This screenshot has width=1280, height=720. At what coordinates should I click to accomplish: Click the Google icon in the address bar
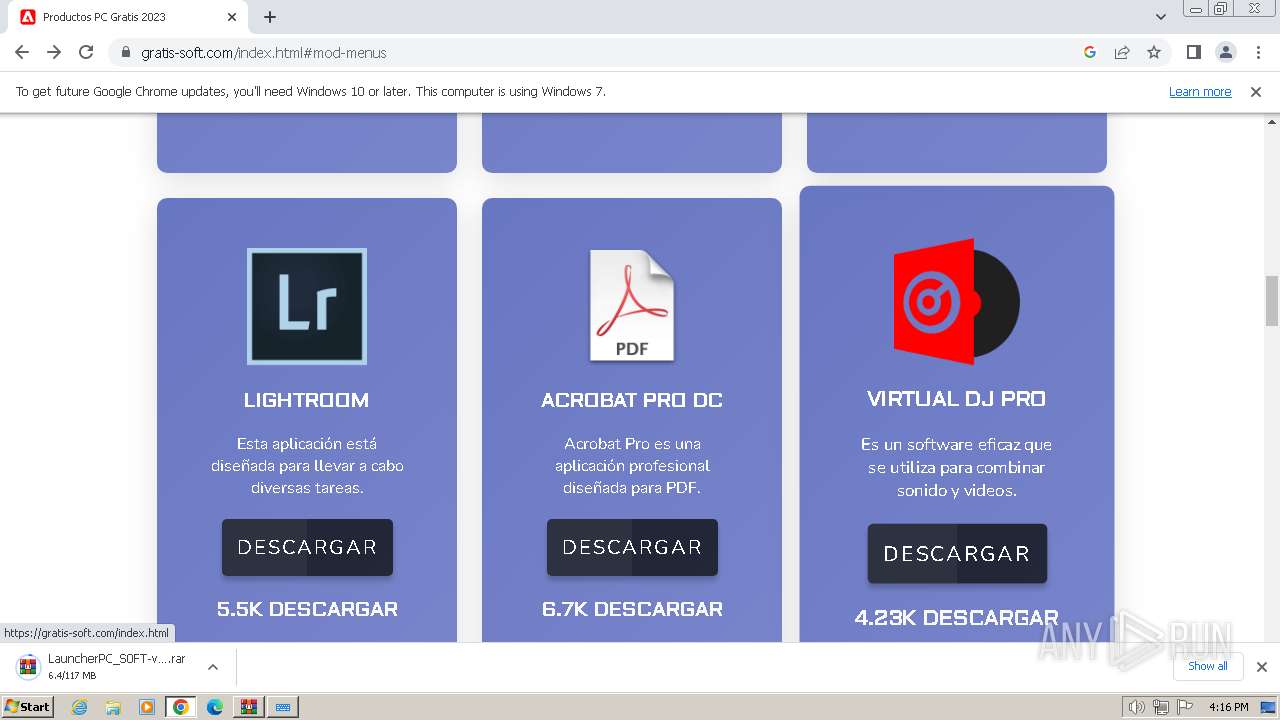[x=1090, y=52]
